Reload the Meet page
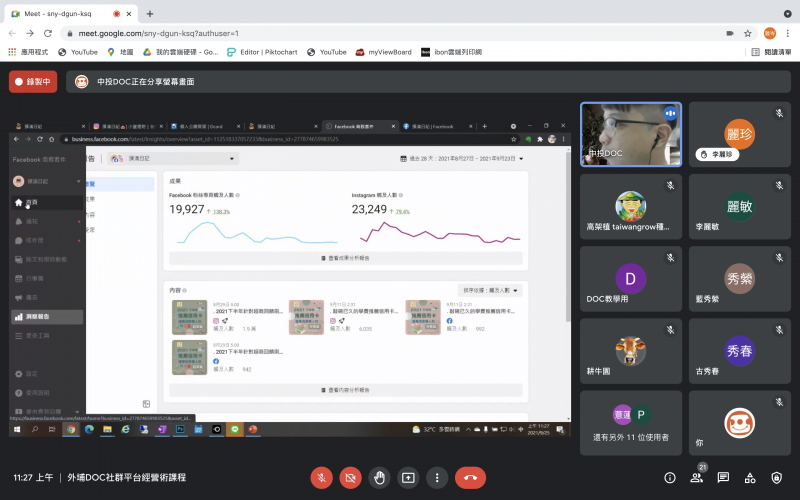This screenshot has height=500, width=800. pyautogui.click(x=48, y=33)
